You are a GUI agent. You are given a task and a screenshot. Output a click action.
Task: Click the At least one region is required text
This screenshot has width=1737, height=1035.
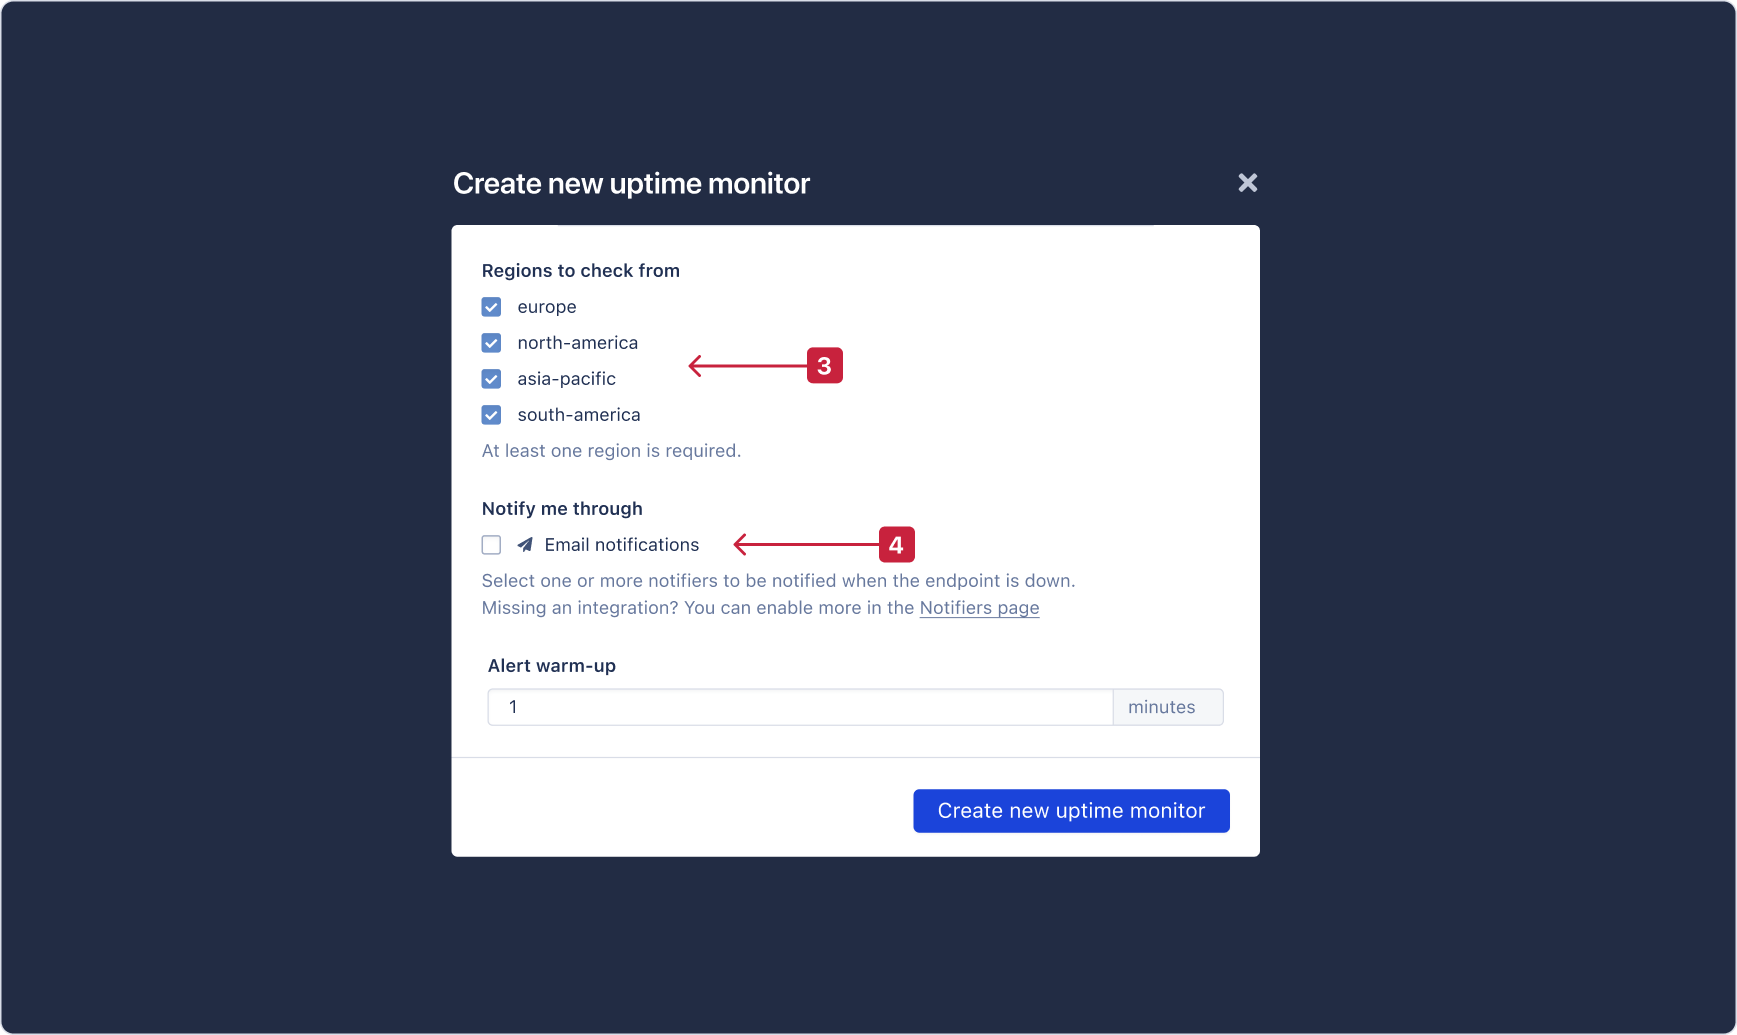pos(611,450)
